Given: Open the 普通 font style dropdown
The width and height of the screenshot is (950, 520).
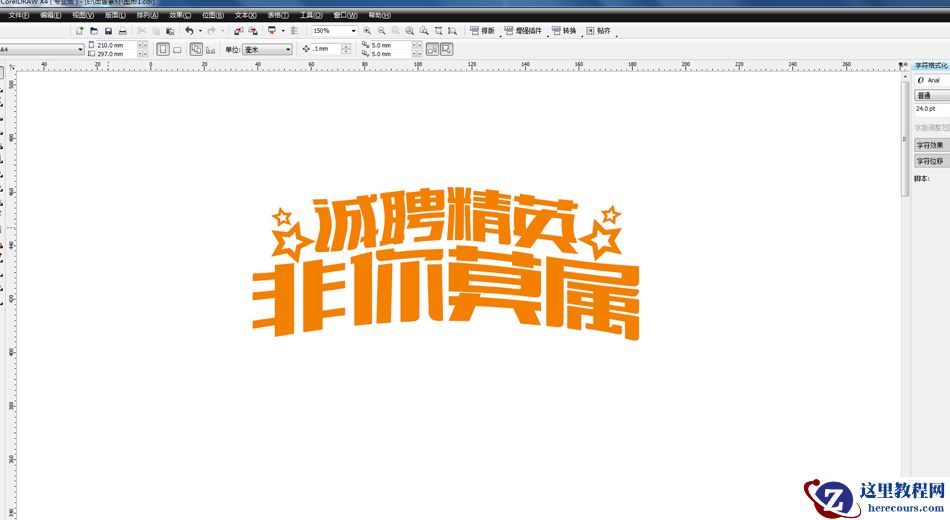Looking at the screenshot, I should (x=932, y=96).
